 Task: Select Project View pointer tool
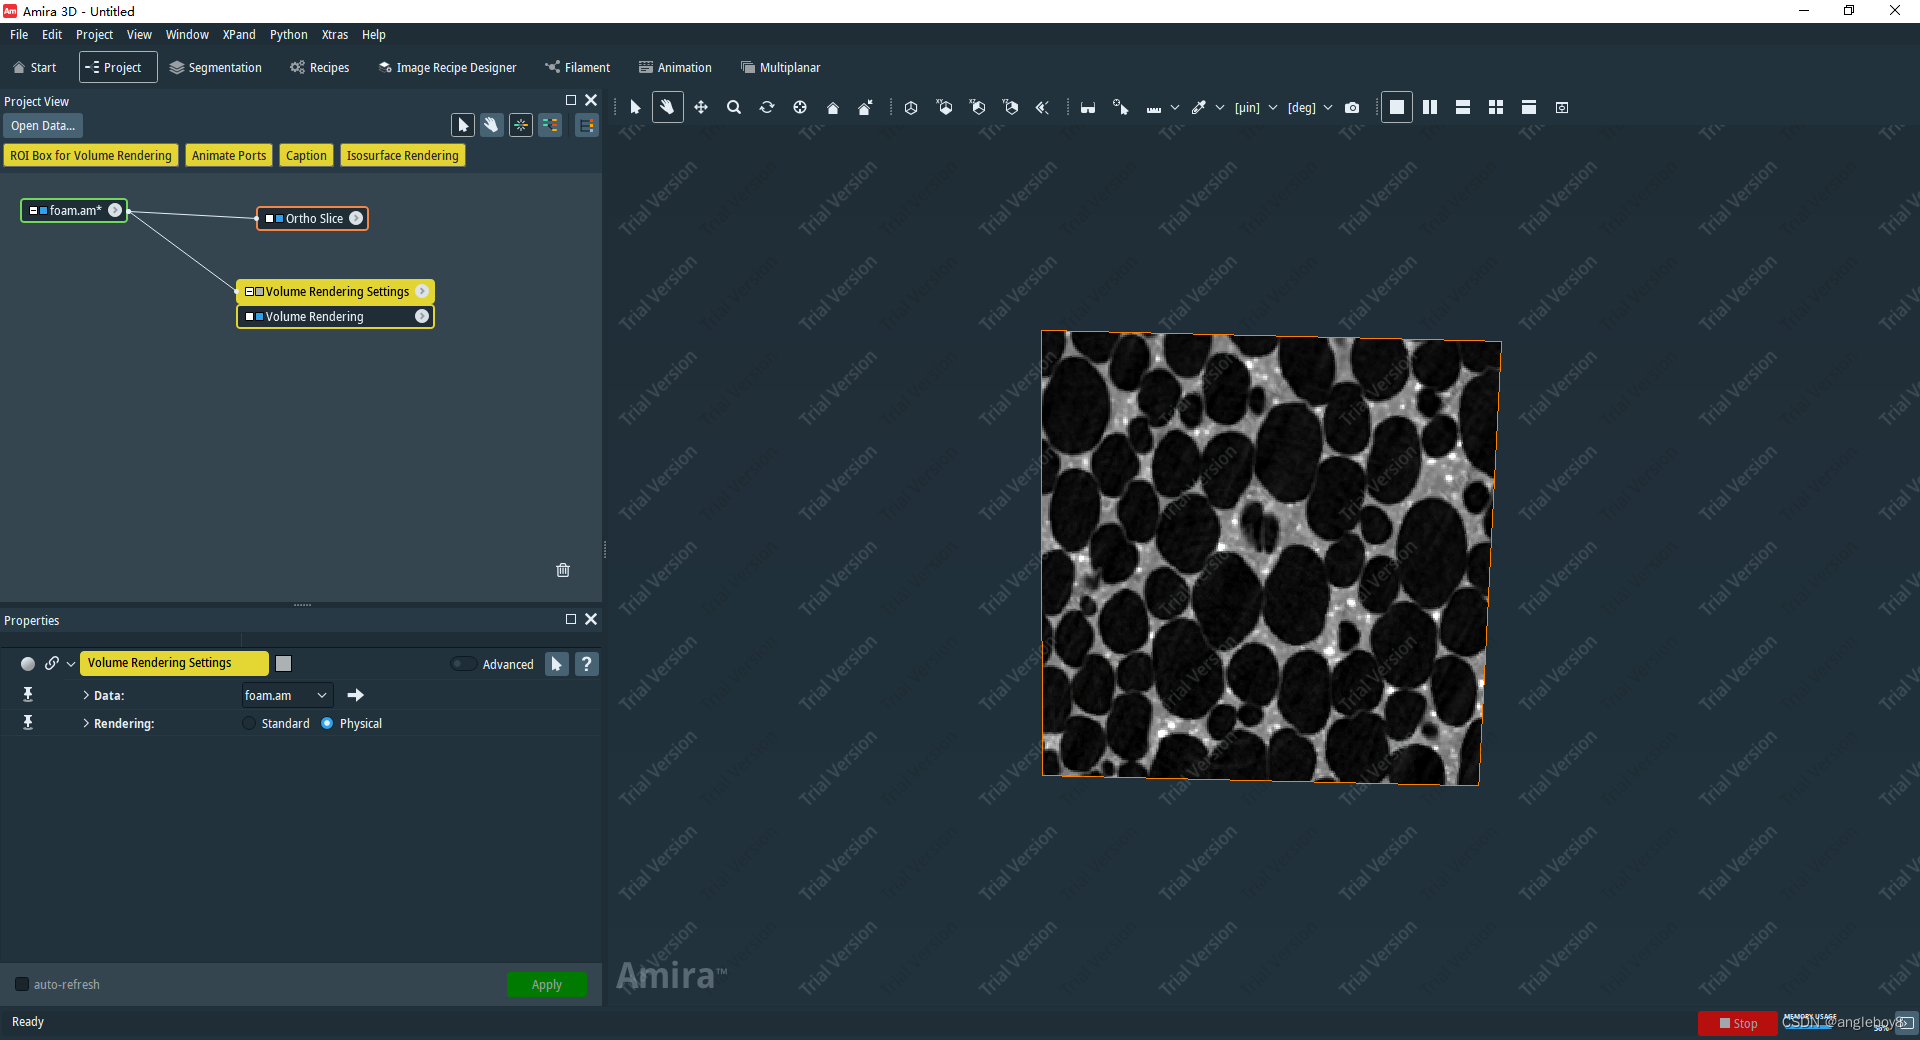[462, 125]
